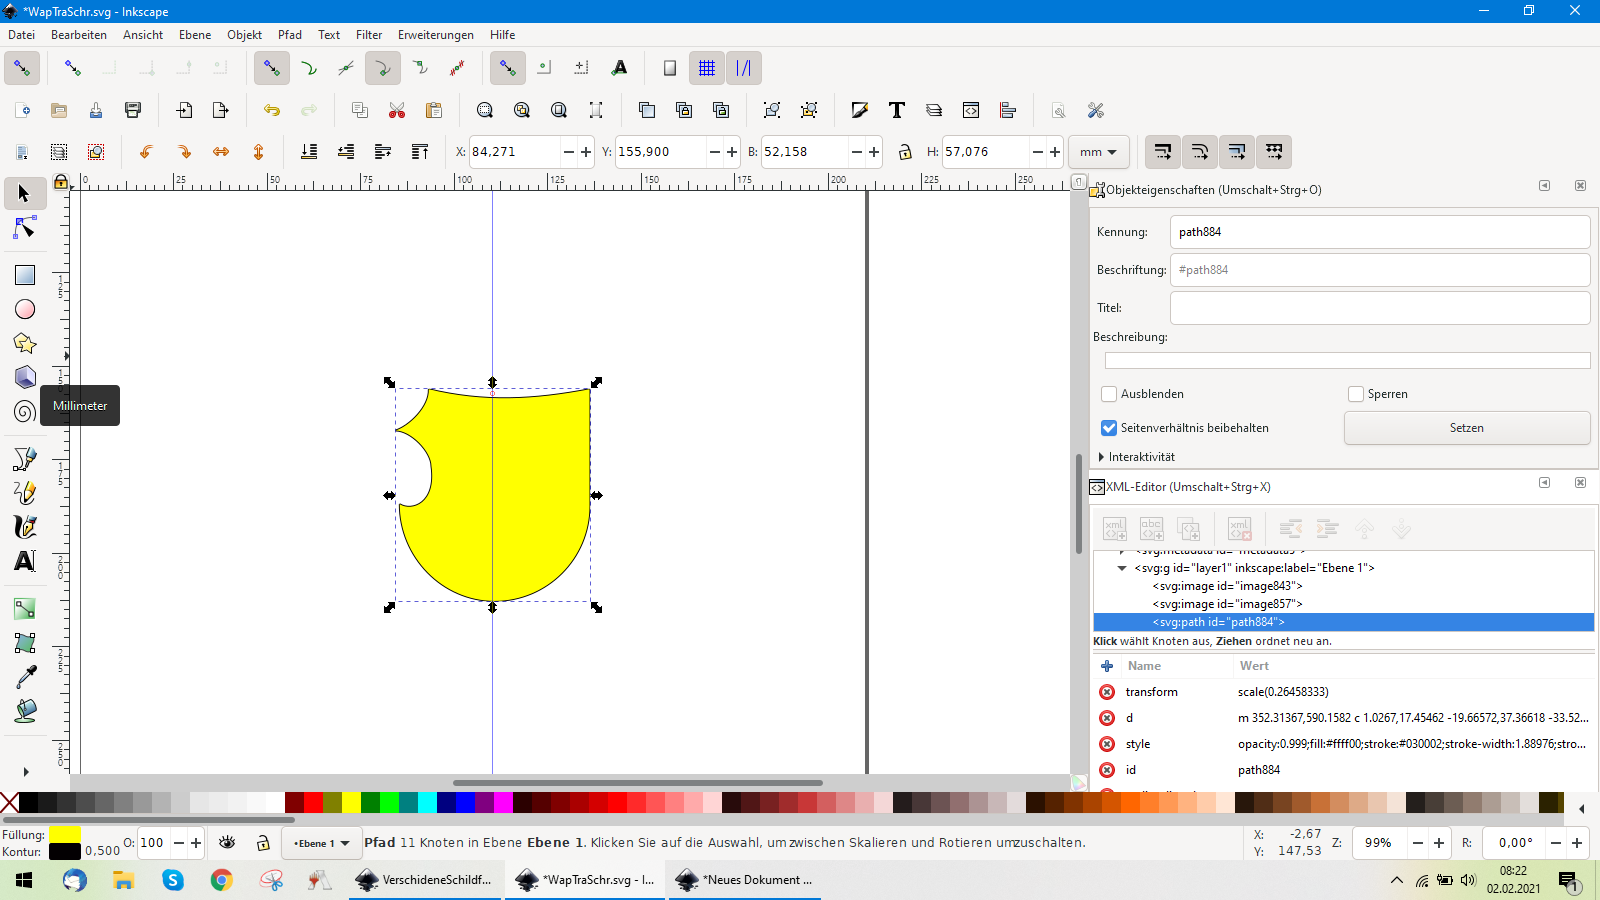Click the Cut scissors icon
The height and width of the screenshot is (900, 1600).
(397, 110)
